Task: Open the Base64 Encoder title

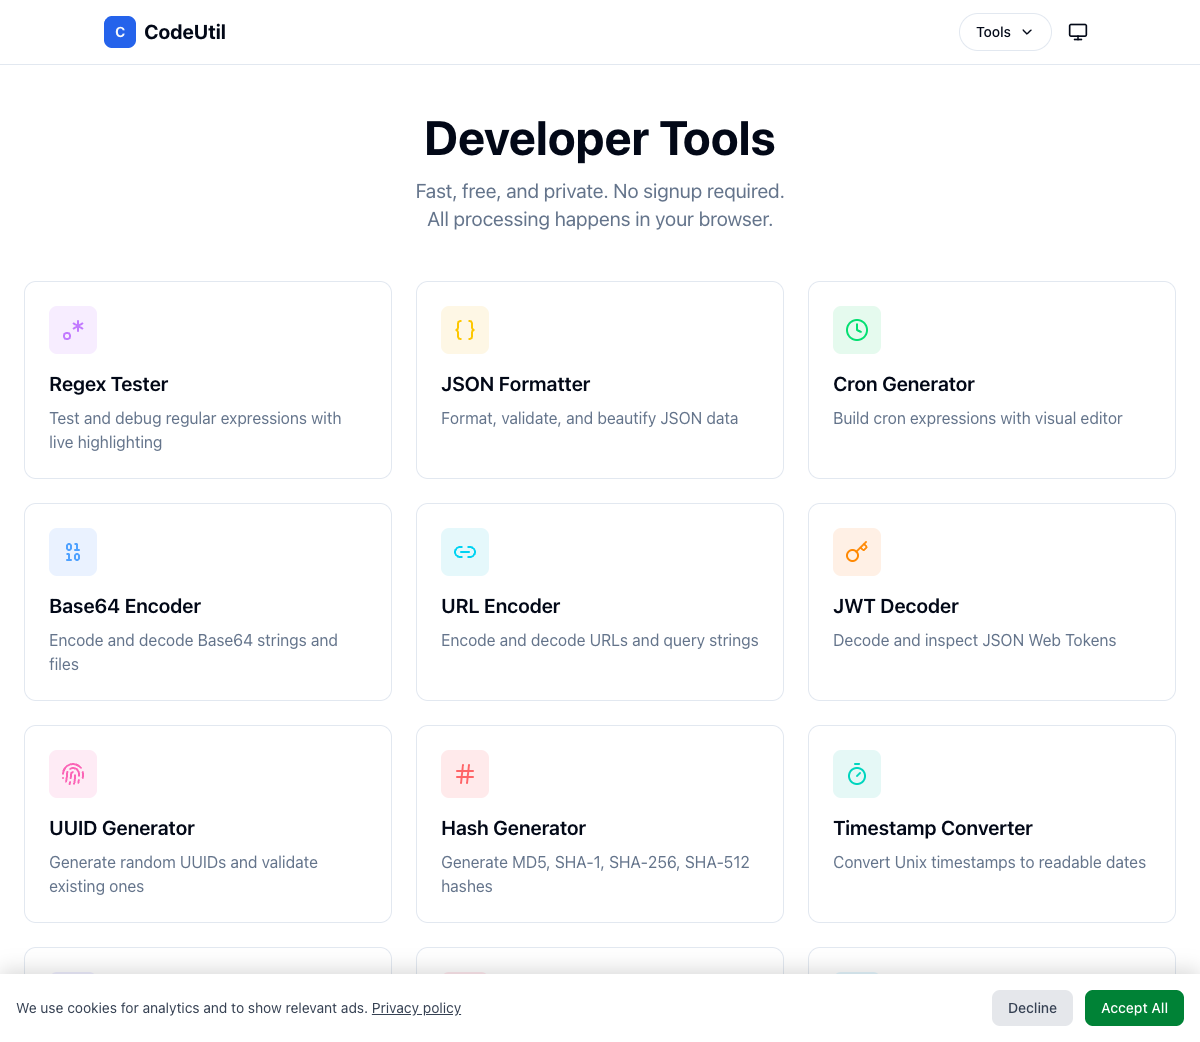Action: point(125,606)
